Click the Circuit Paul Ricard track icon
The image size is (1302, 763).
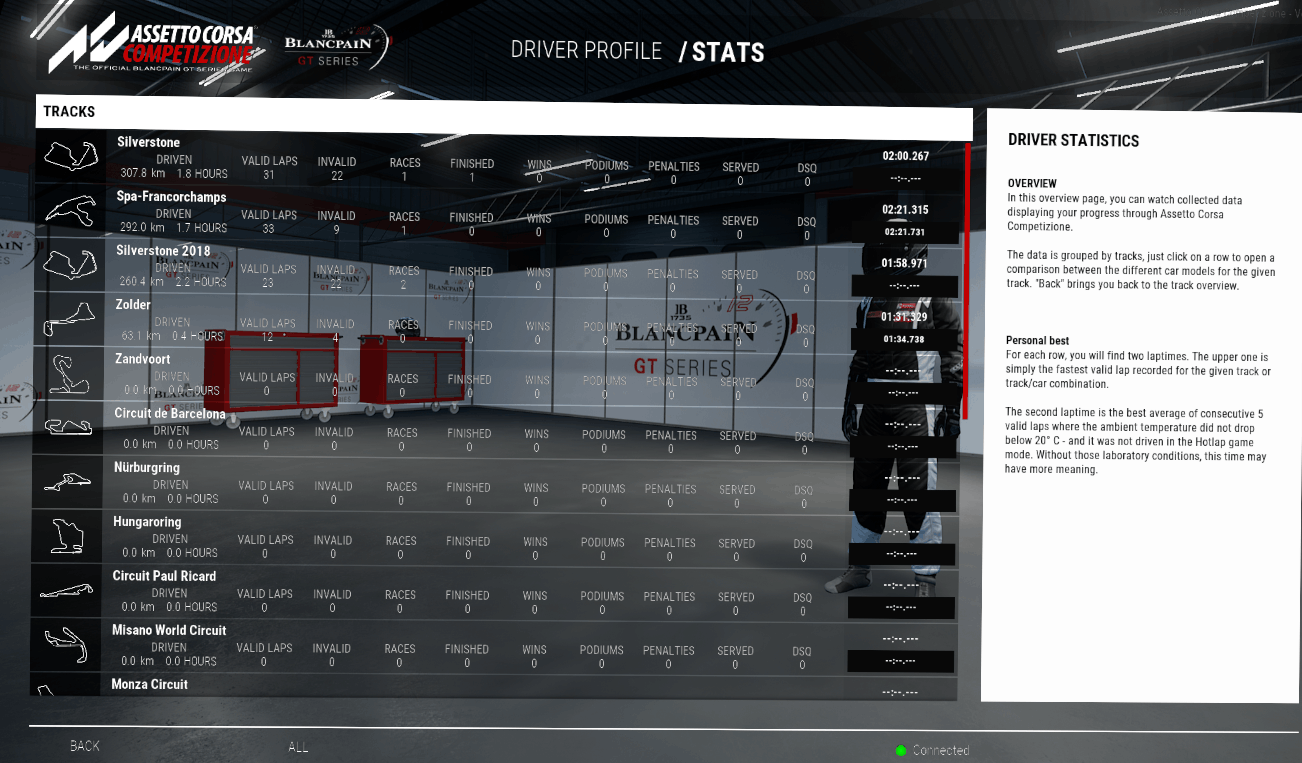(66, 589)
